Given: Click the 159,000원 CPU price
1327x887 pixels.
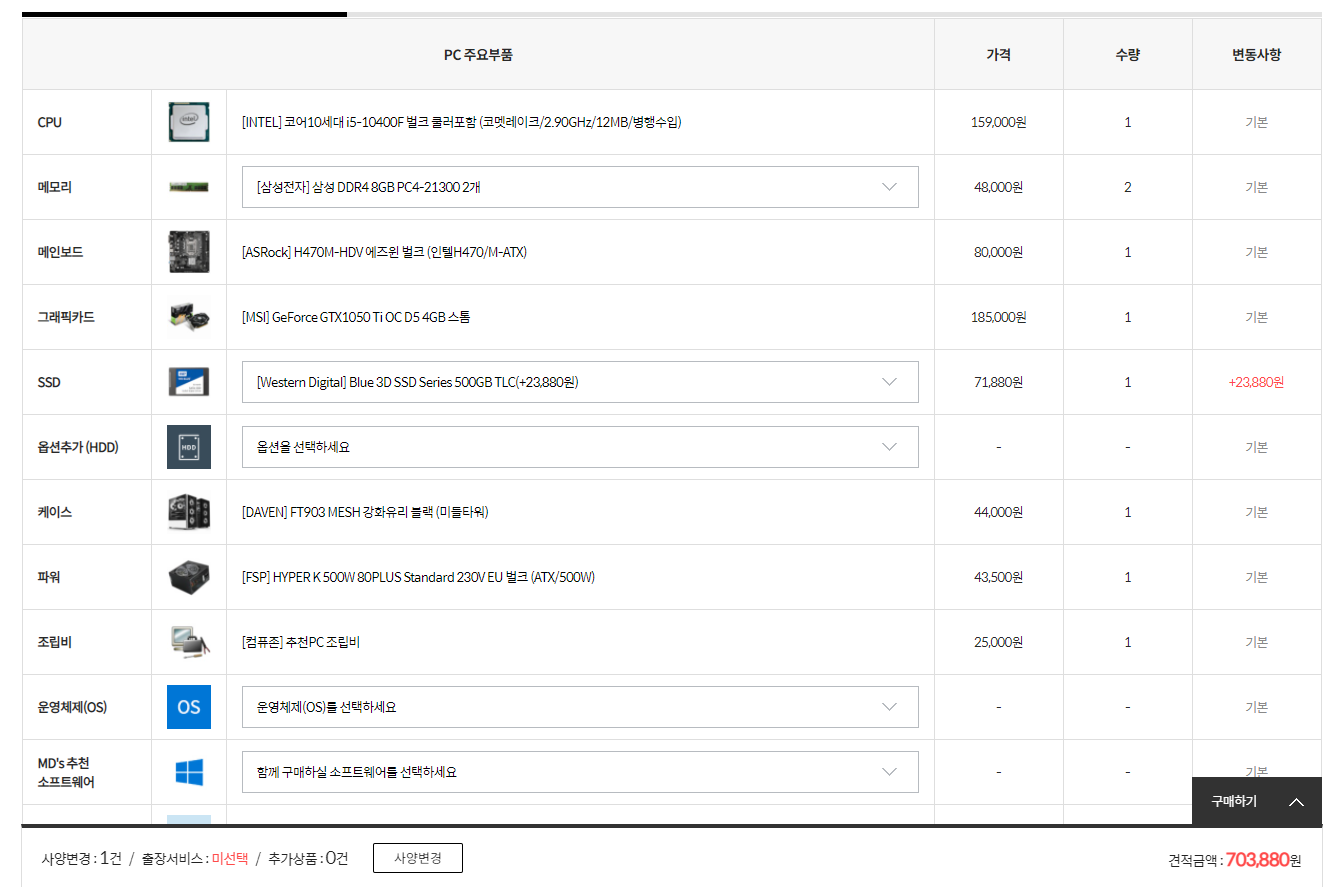Looking at the screenshot, I should click(998, 122).
